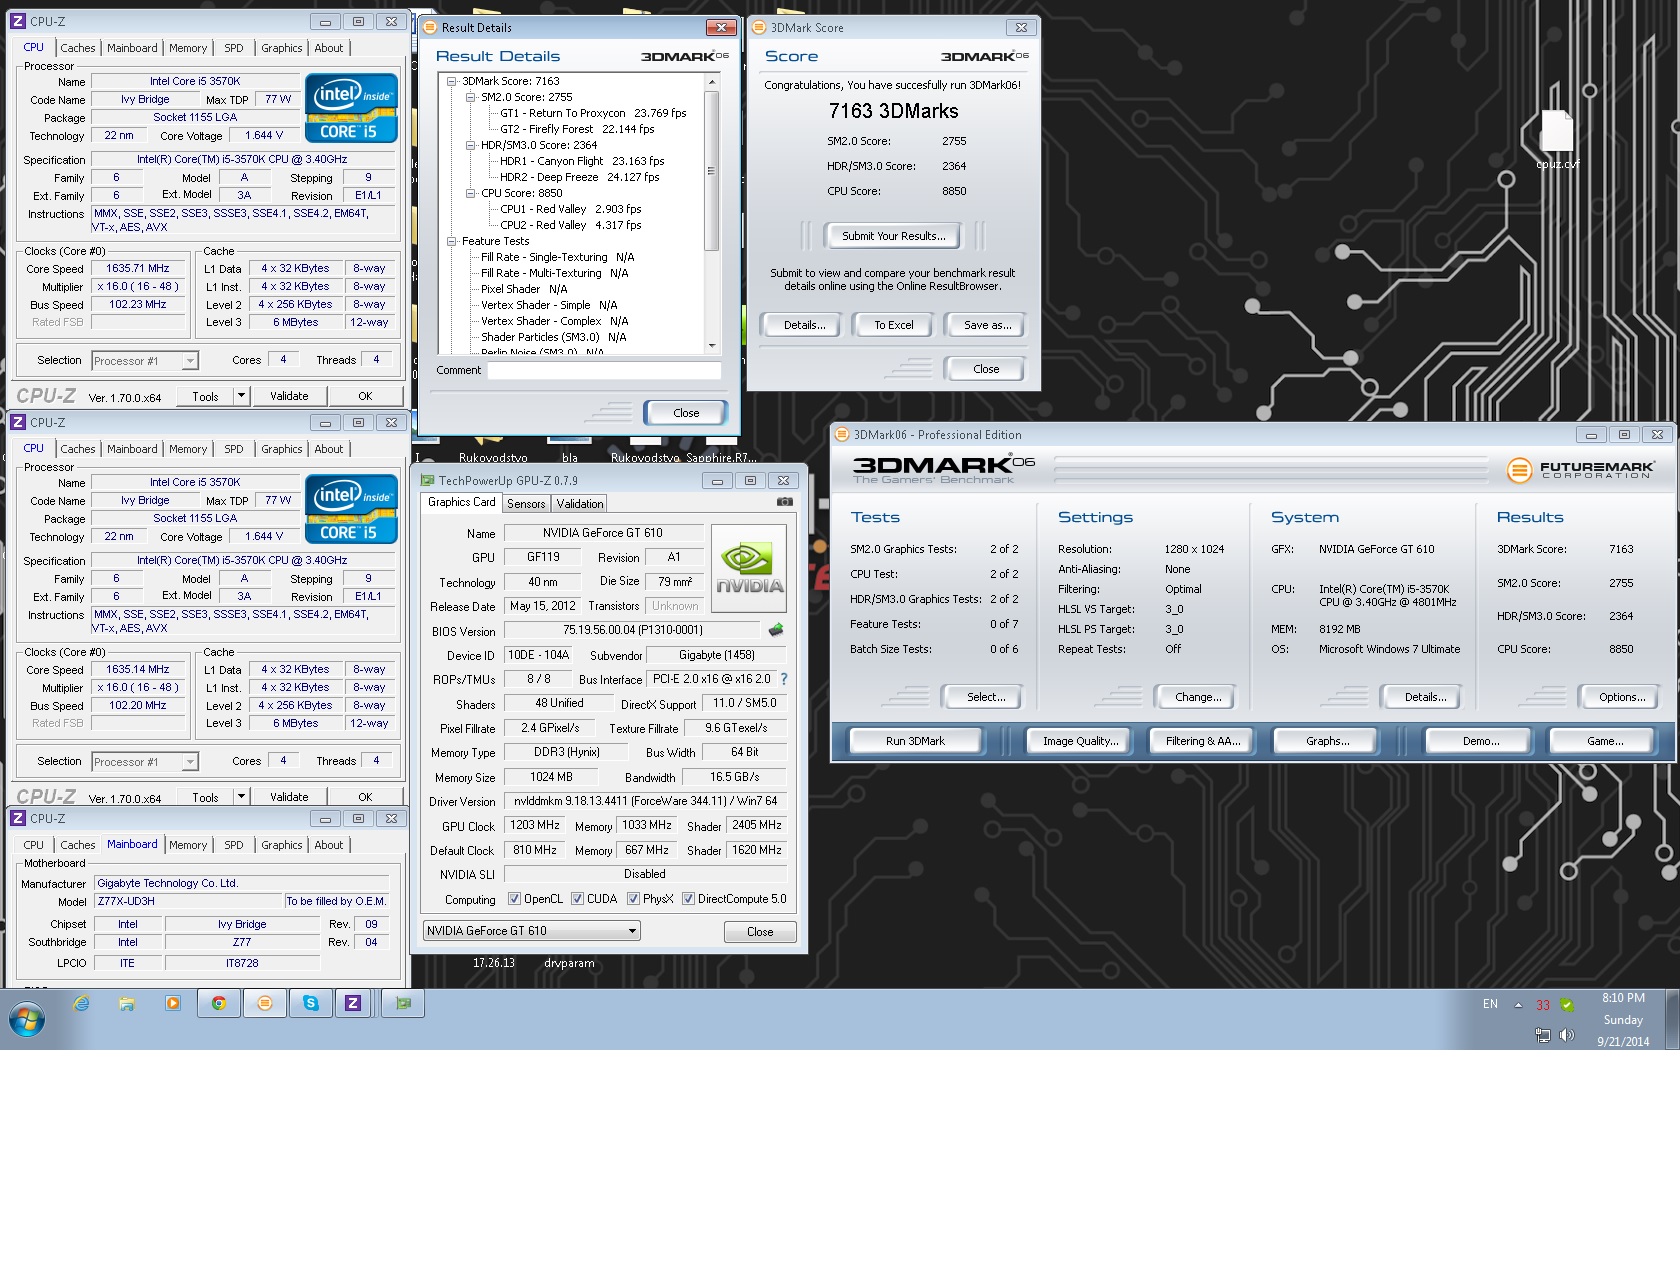Click To Excel button in Score window
1680x1280 pixels.
(x=894, y=325)
